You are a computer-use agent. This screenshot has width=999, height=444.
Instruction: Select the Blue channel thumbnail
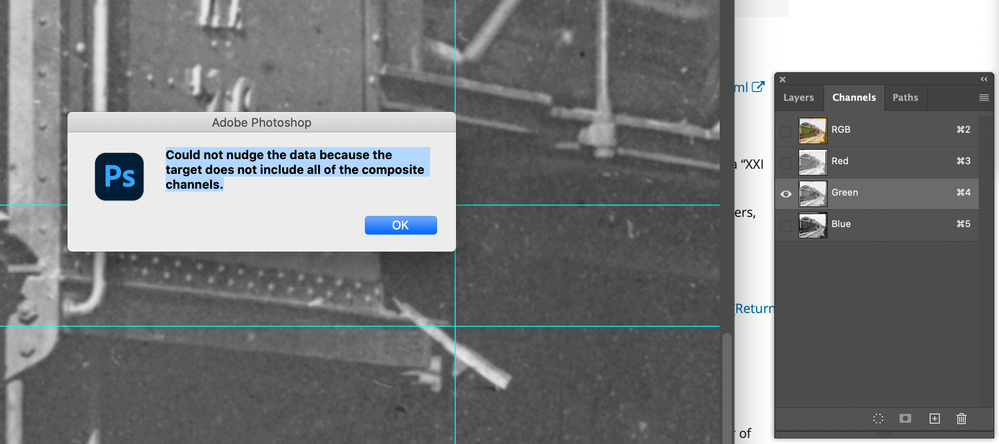coord(812,226)
